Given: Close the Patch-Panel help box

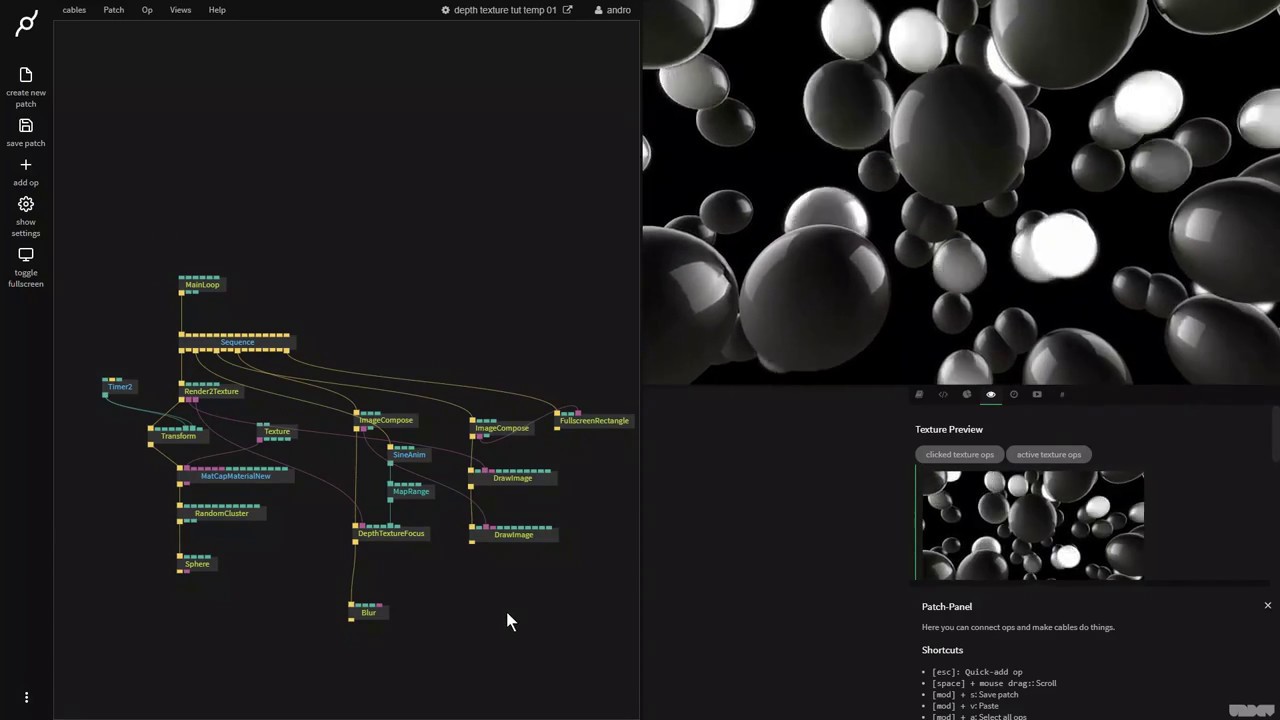Looking at the screenshot, I should 1267,605.
